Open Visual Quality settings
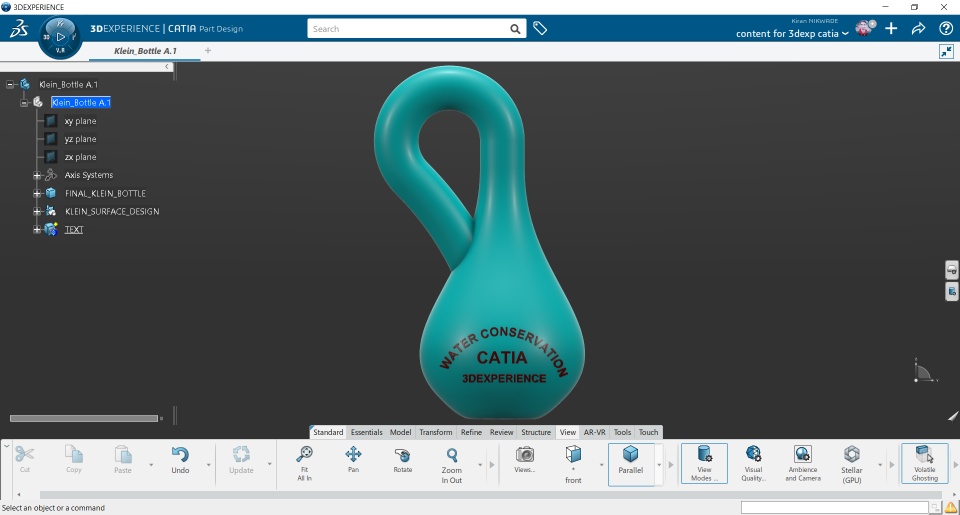This screenshot has width=960, height=515. tap(754, 464)
